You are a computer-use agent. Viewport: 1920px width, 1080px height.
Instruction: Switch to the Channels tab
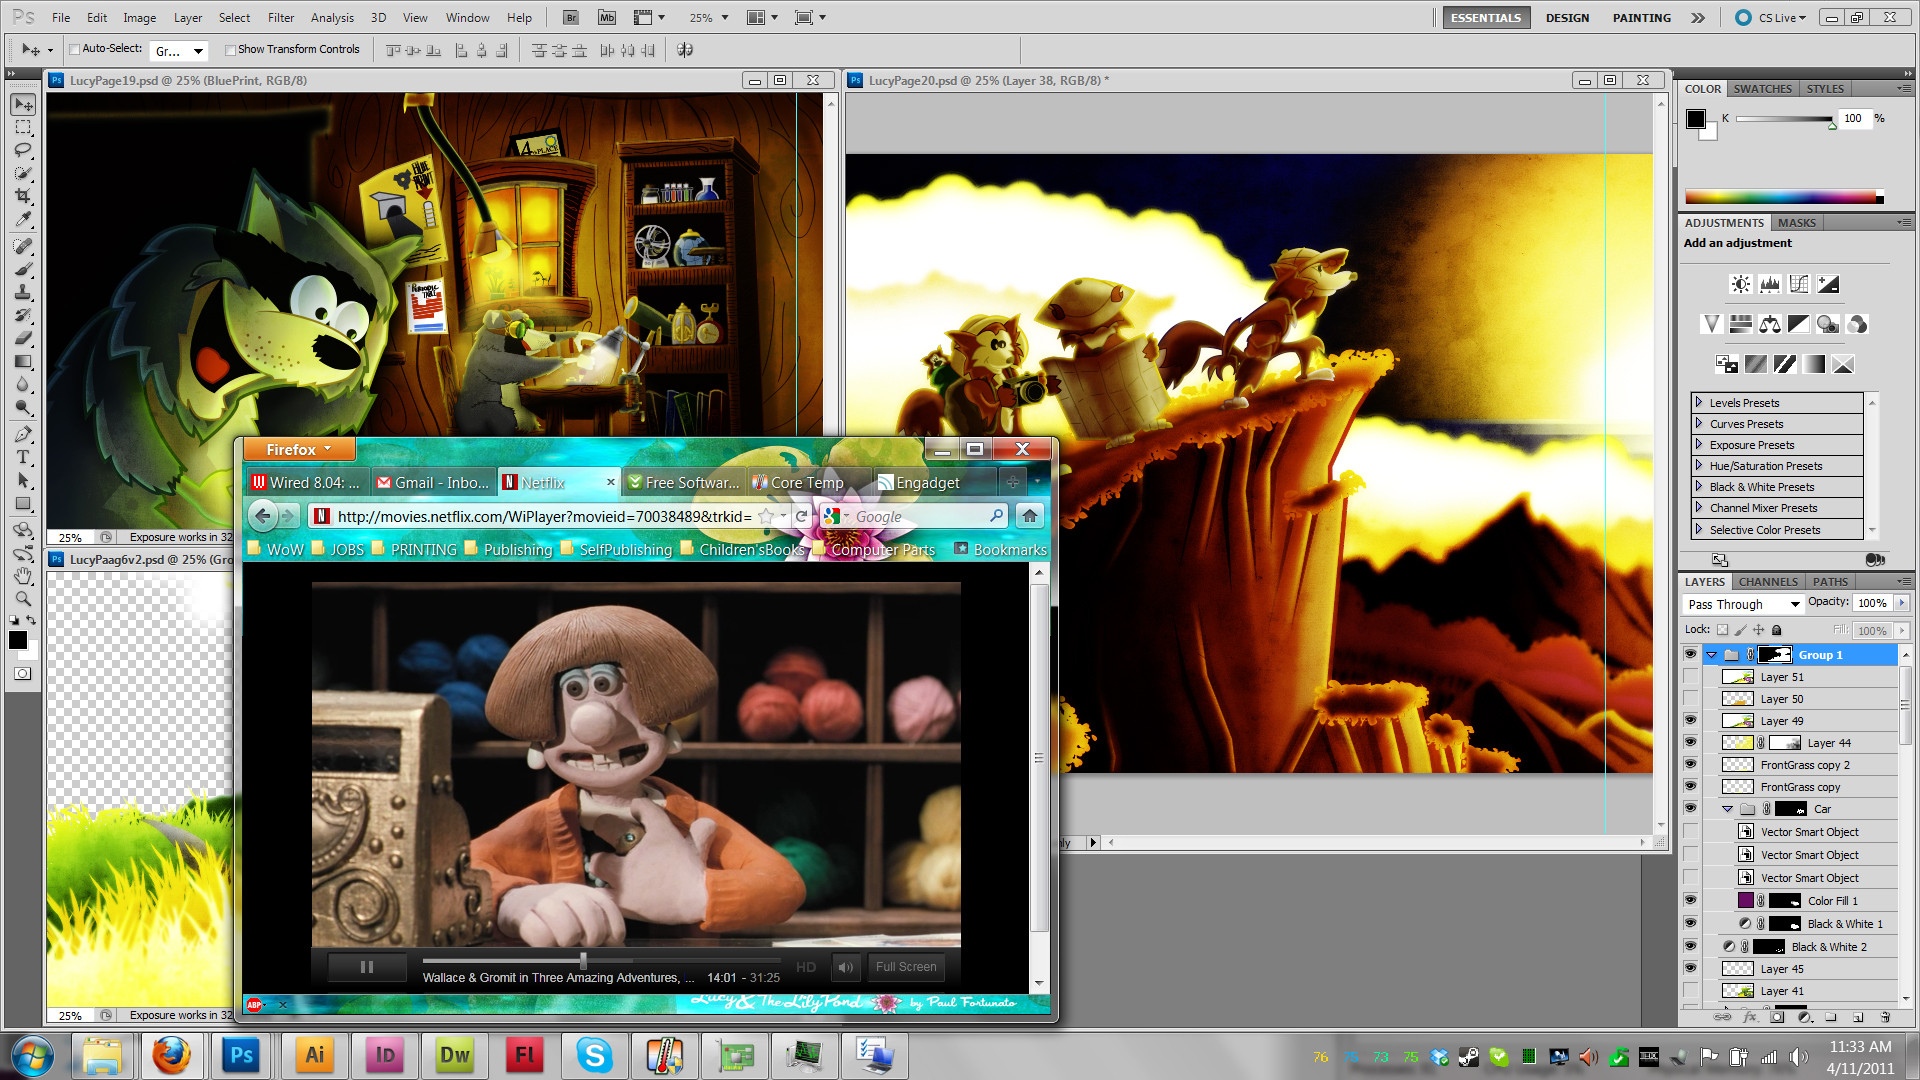1768,581
